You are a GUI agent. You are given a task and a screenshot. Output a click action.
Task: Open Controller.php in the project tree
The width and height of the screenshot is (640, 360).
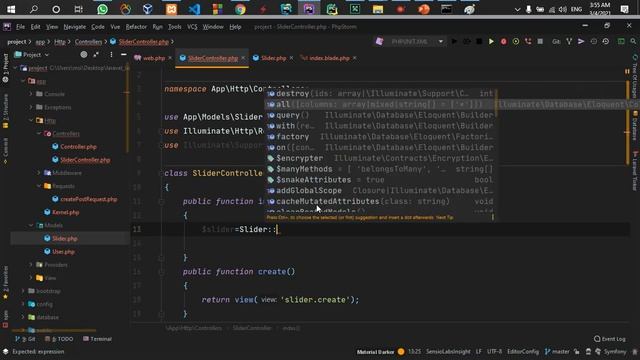click(78, 147)
